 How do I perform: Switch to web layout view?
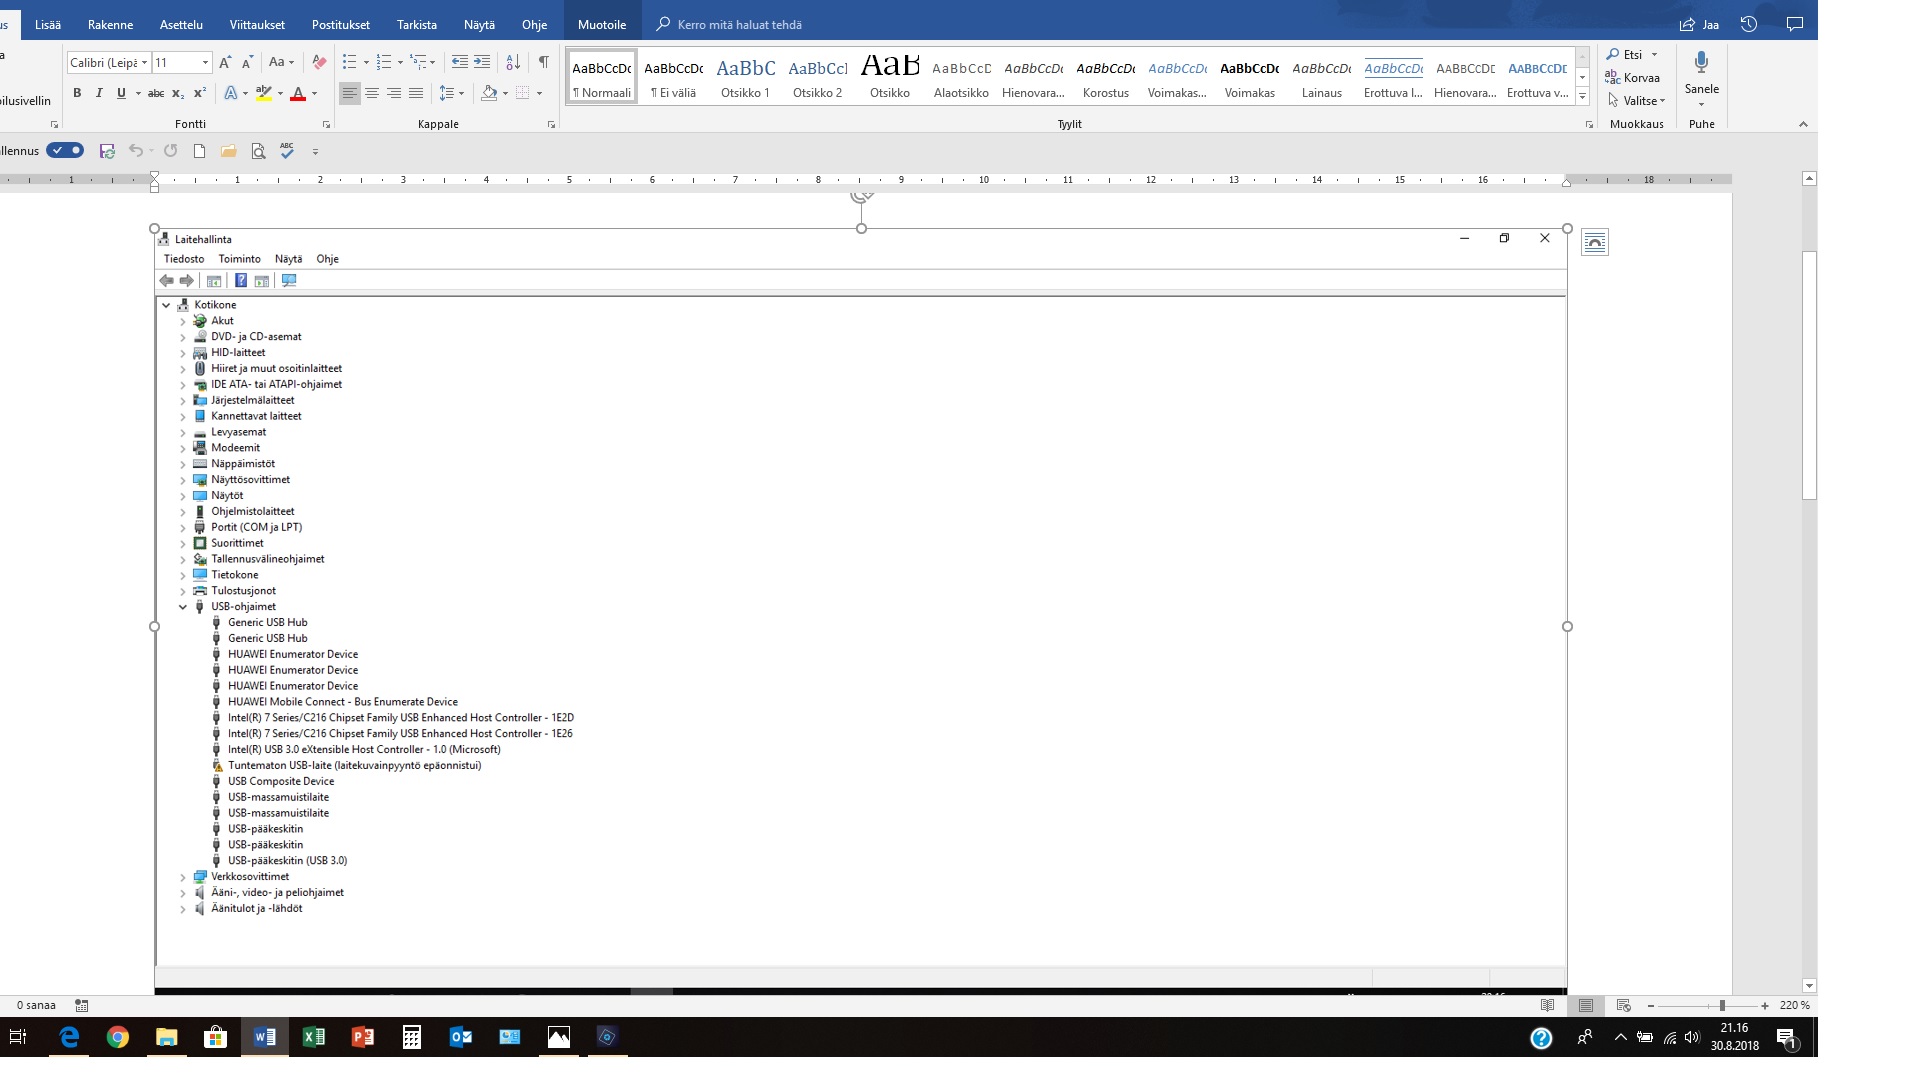pos(1623,1005)
